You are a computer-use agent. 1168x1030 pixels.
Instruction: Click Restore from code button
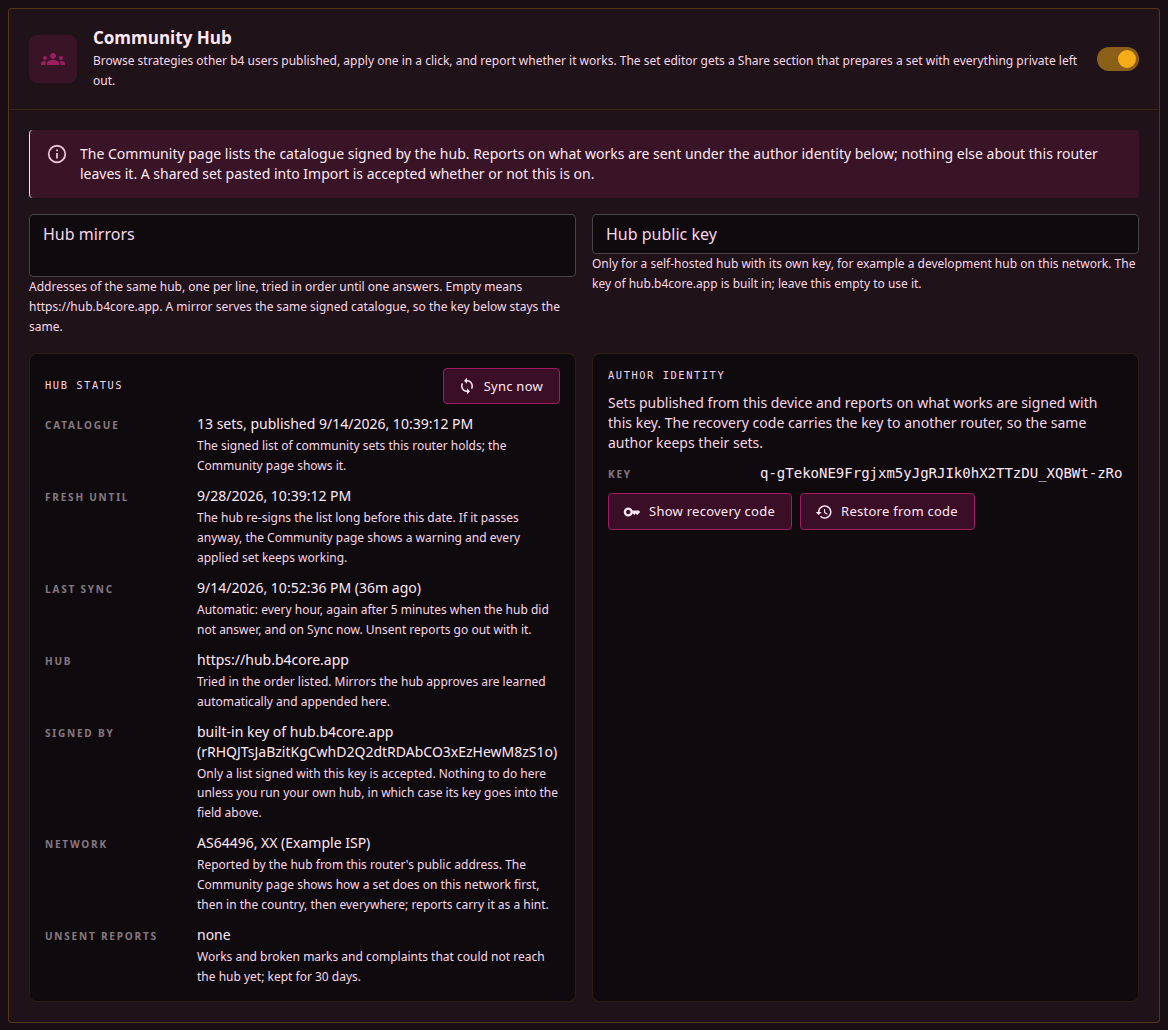pyautogui.click(x=887, y=512)
